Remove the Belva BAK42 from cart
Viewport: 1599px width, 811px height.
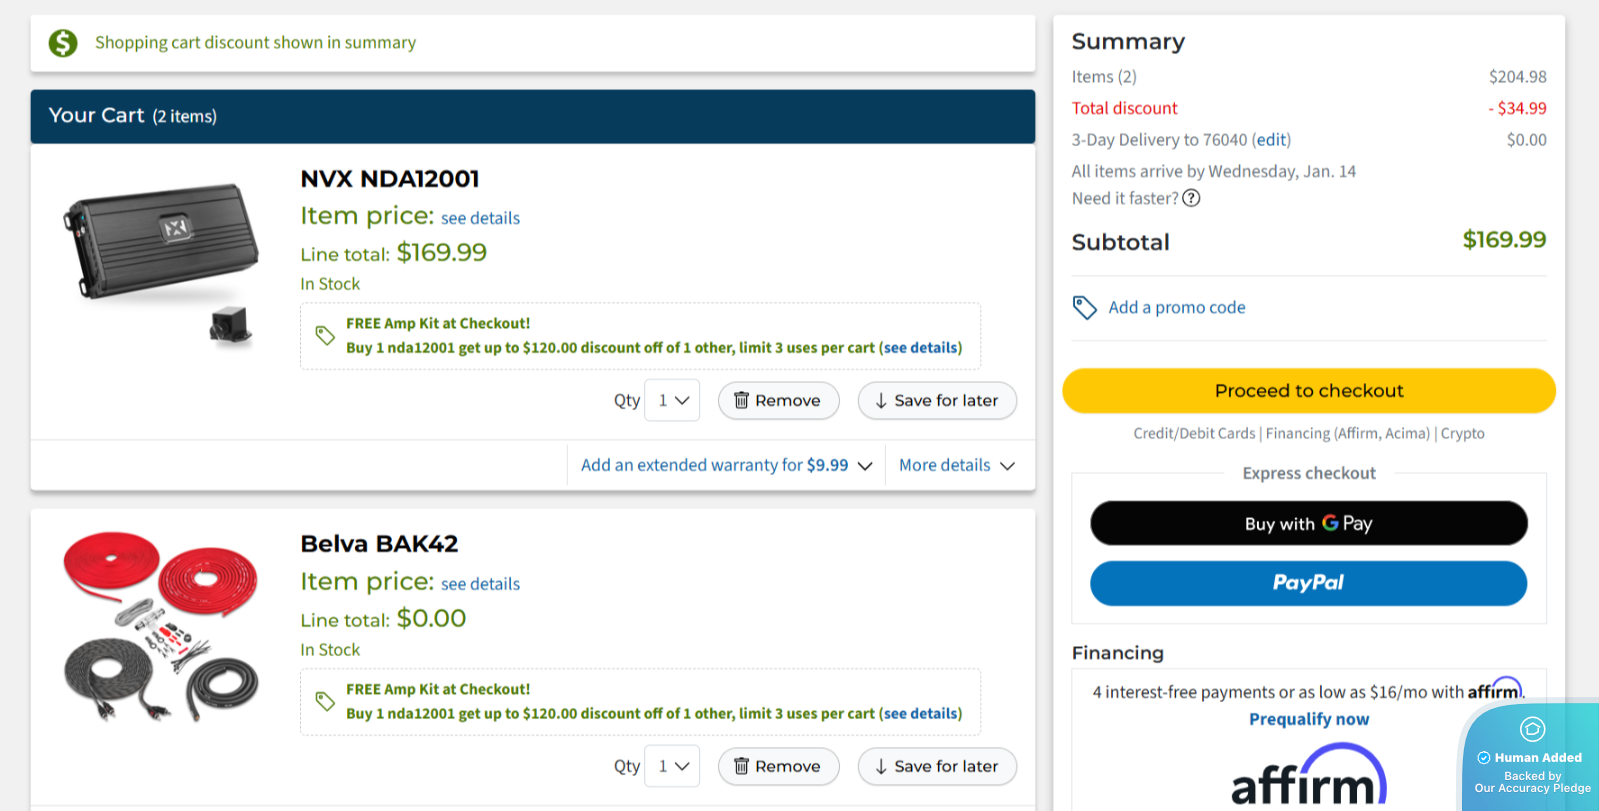click(778, 766)
